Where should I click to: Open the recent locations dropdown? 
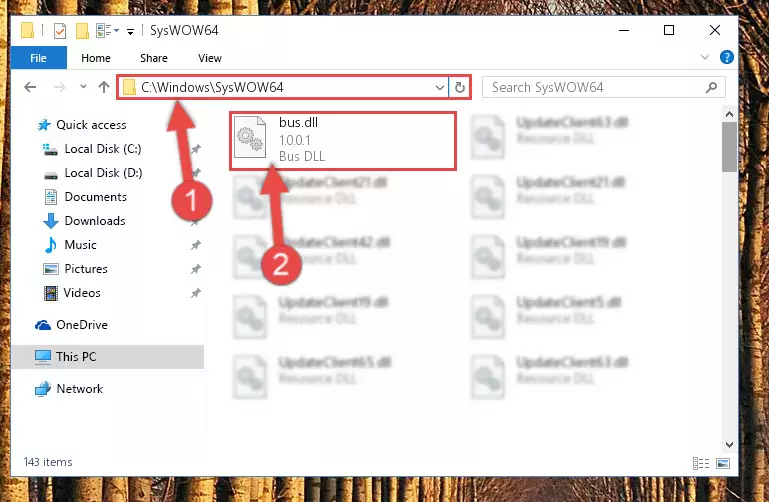[83, 87]
